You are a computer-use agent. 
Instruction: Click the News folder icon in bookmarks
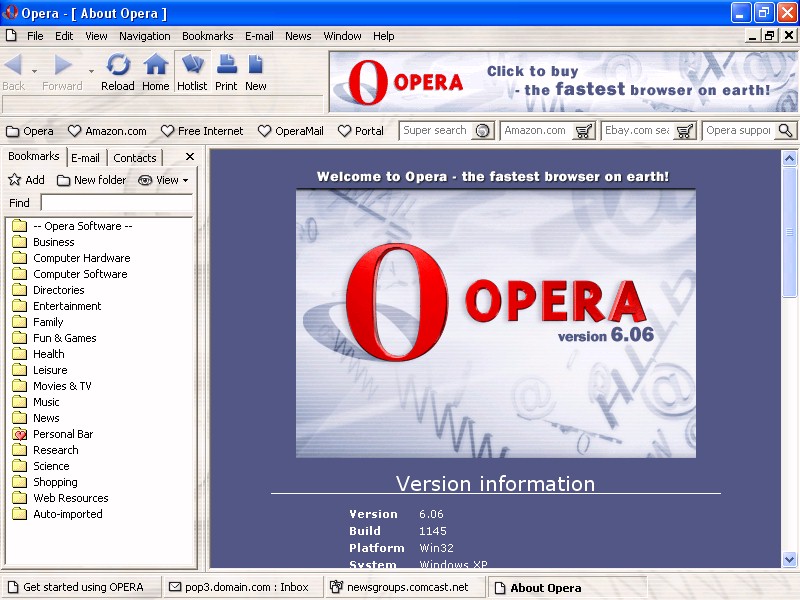19,418
